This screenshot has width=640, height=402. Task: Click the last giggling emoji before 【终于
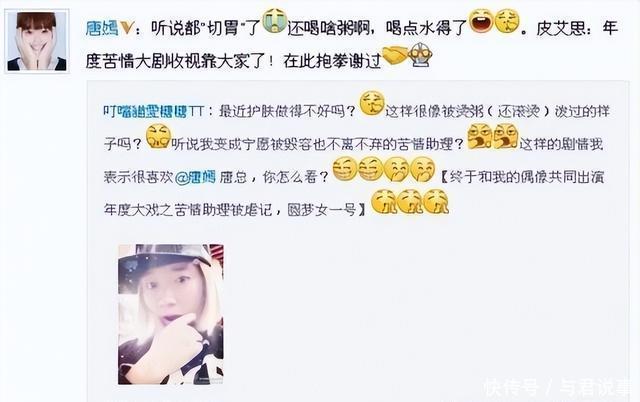pos(422,170)
